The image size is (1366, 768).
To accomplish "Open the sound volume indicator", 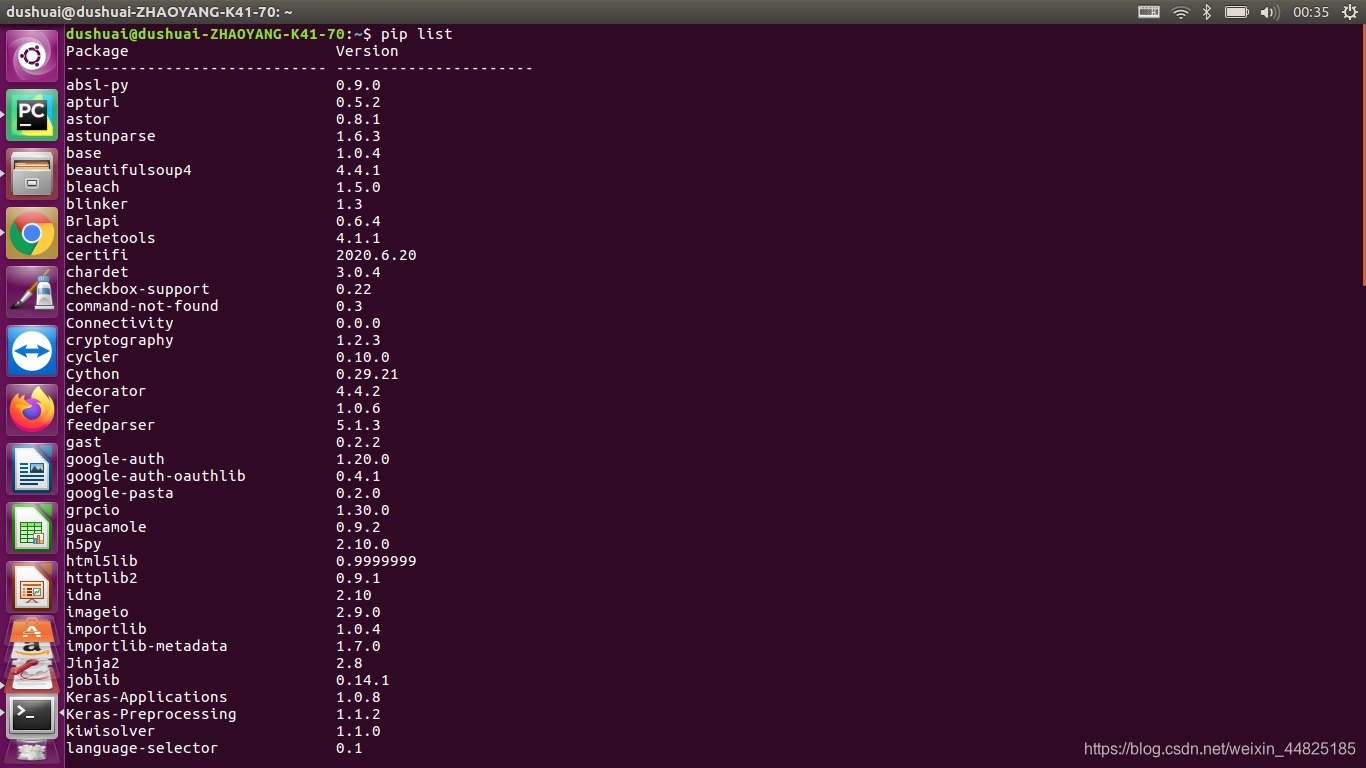I will click(1270, 12).
